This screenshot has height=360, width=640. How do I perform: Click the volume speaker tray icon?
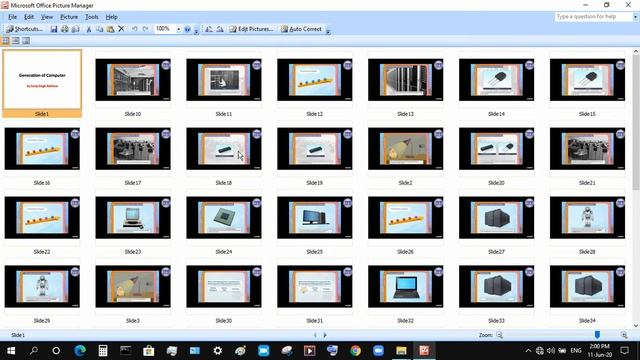pos(551,351)
